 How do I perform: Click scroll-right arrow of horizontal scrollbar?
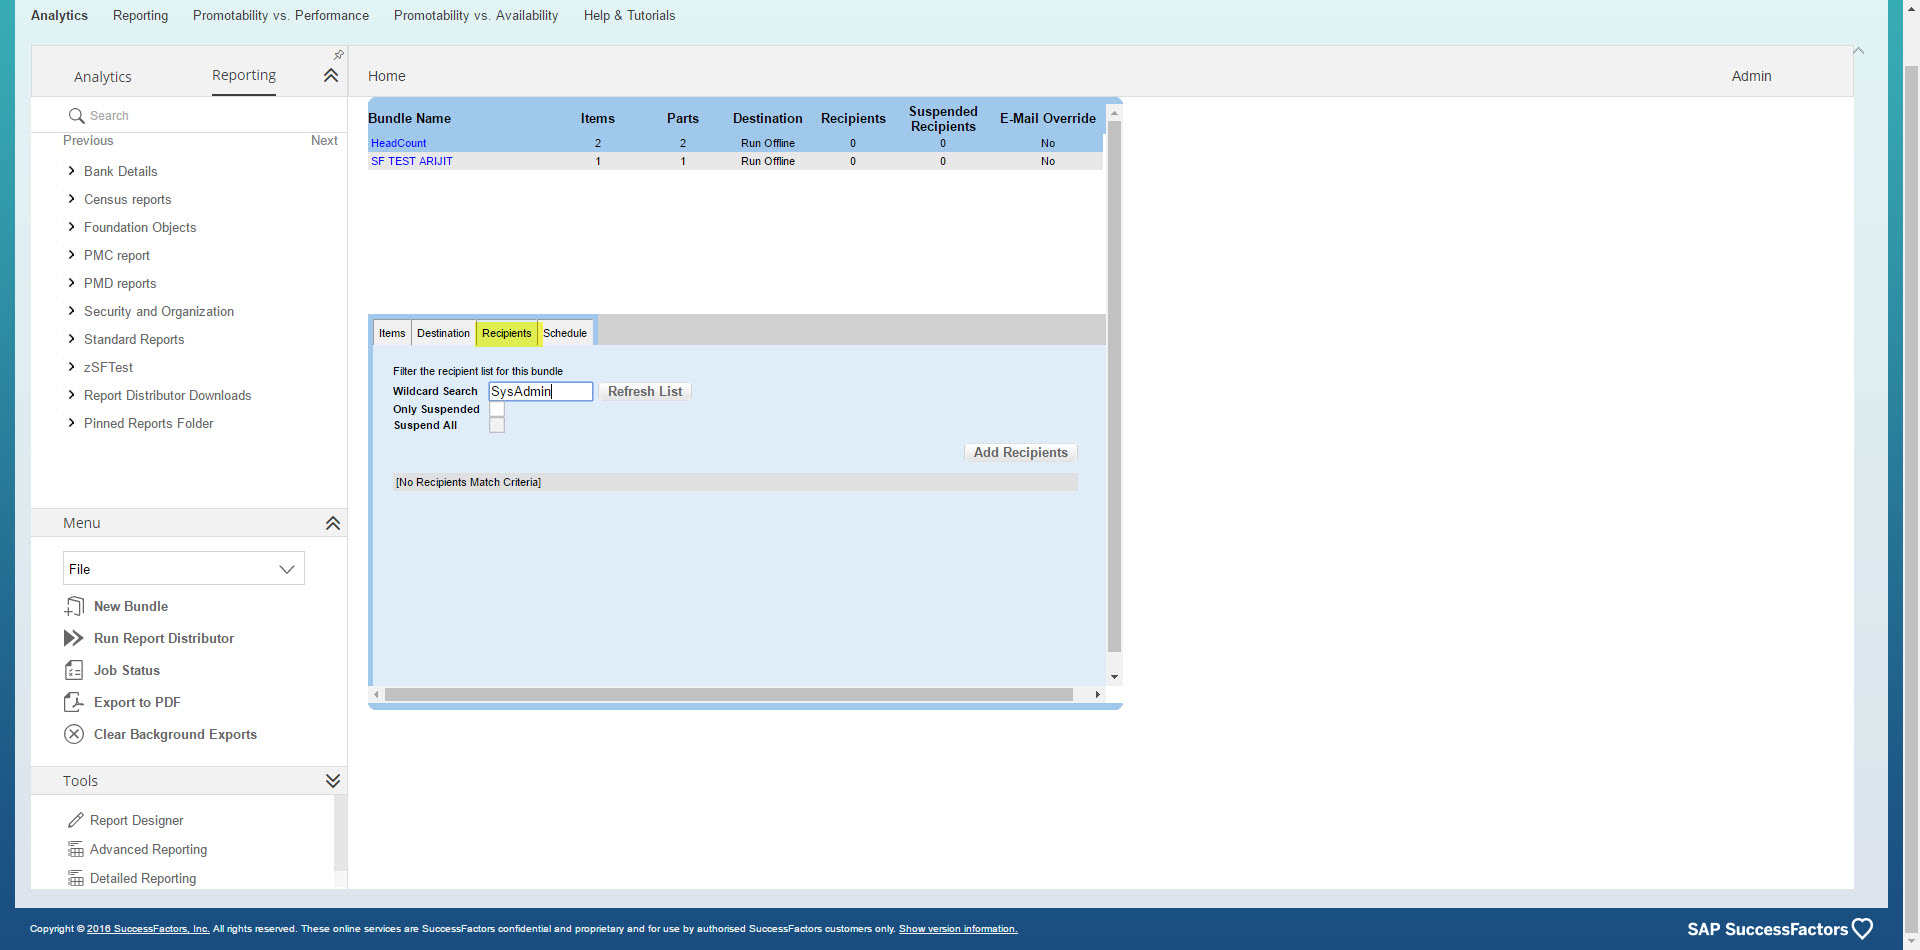pos(1097,694)
